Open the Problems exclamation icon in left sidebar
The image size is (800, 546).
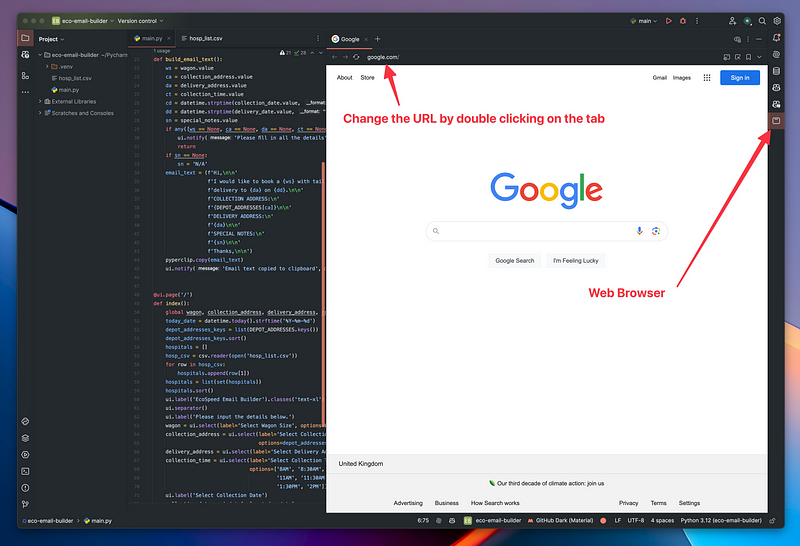coord(25,488)
